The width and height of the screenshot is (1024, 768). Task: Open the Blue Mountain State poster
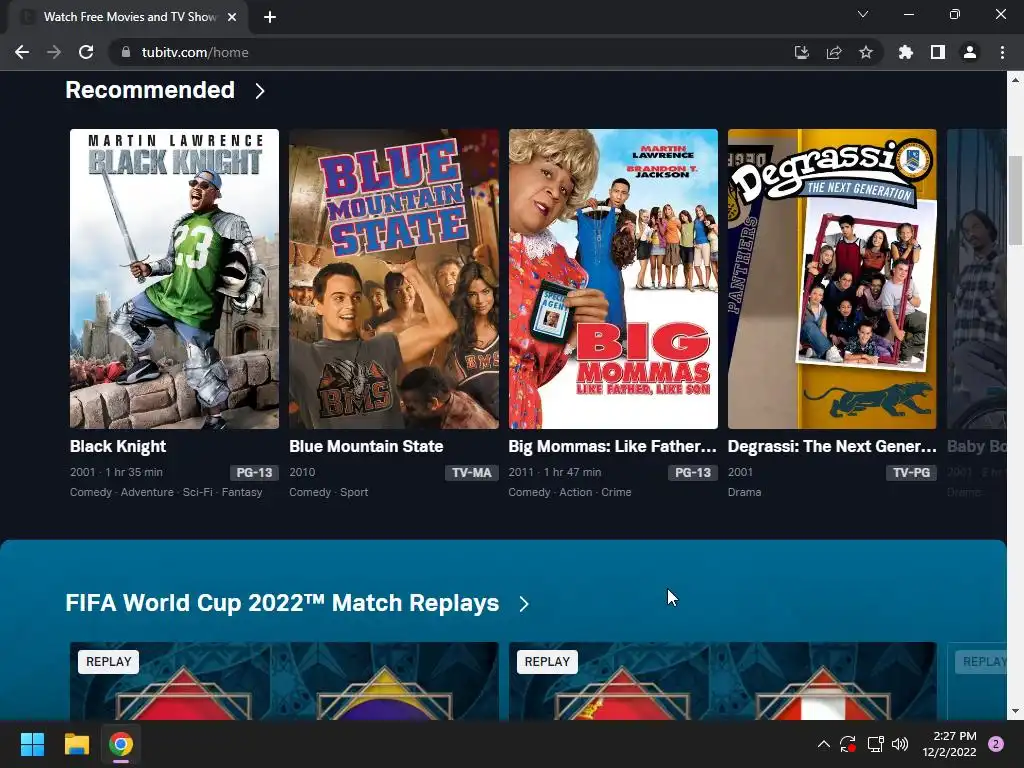tap(394, 279)
